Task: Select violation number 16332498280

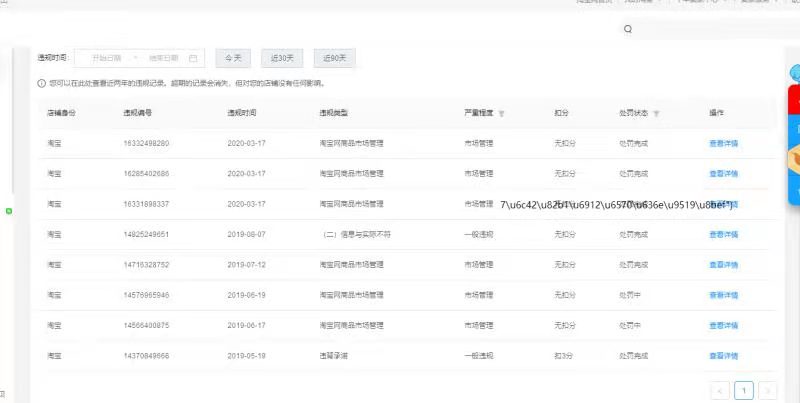Action: point(146,143)
